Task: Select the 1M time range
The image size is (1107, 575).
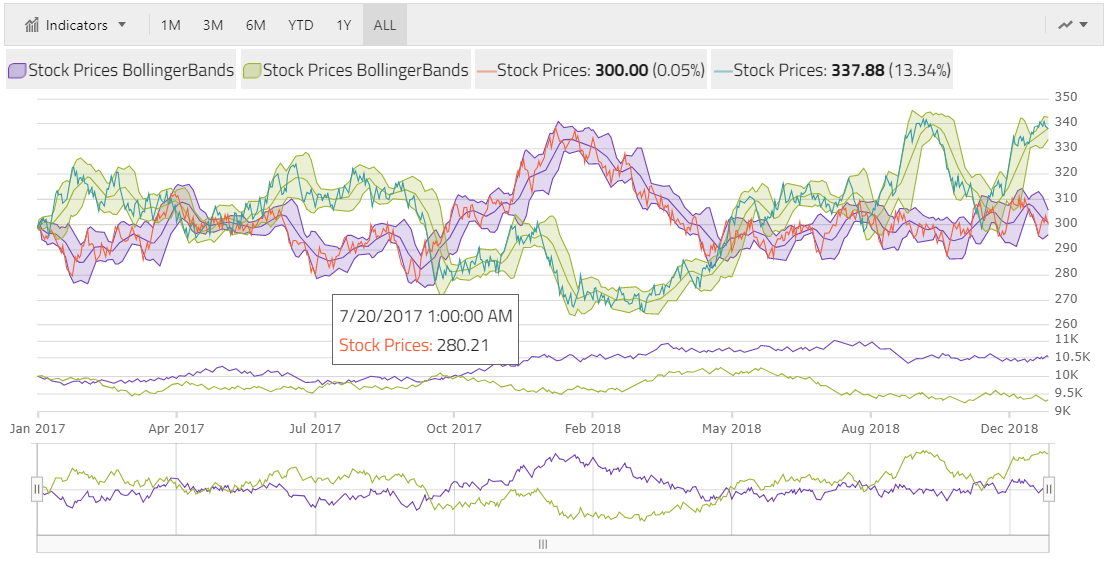Action: click(171, 25)
